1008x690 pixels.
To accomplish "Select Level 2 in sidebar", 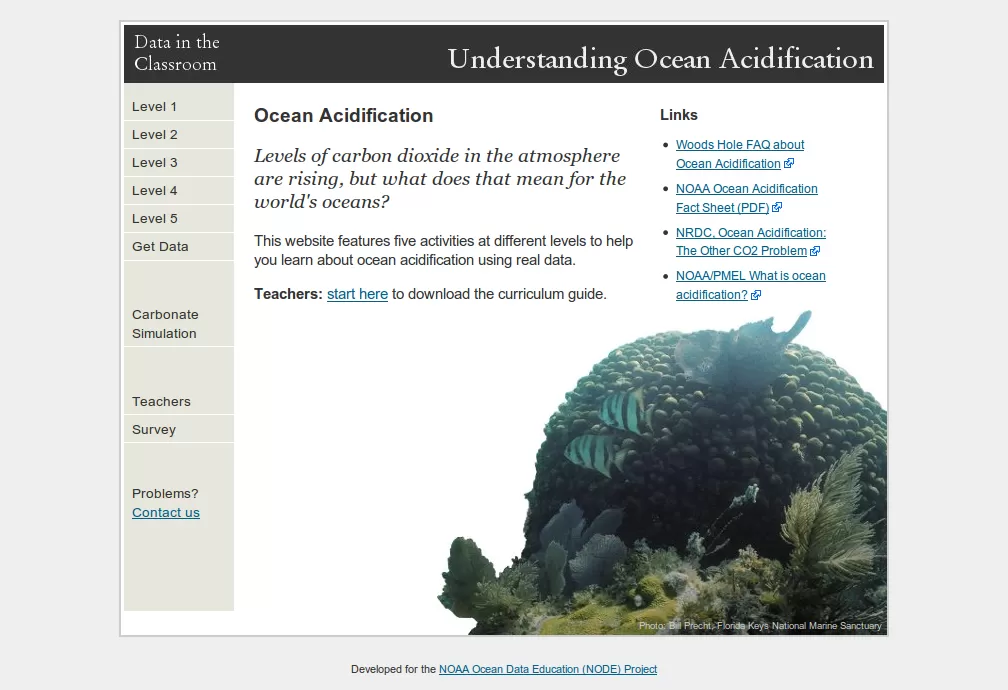I will pyautogui.click(x=155, y=135).
